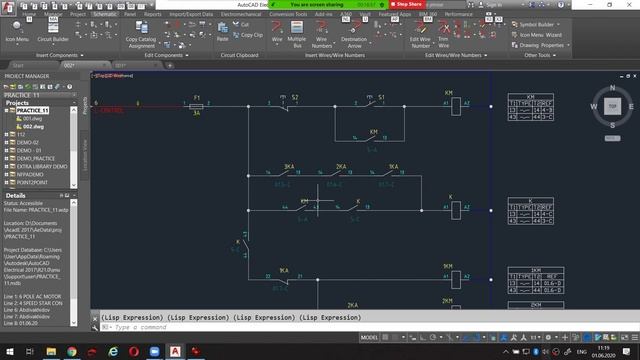Click Sign In in the title bar
This screenshot has width=640, height=360.
(492, 5)
